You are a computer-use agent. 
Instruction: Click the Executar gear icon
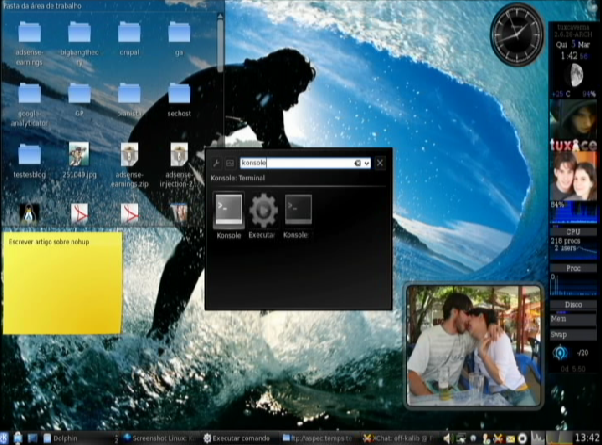pyautogui.click(x=263, y=209)
